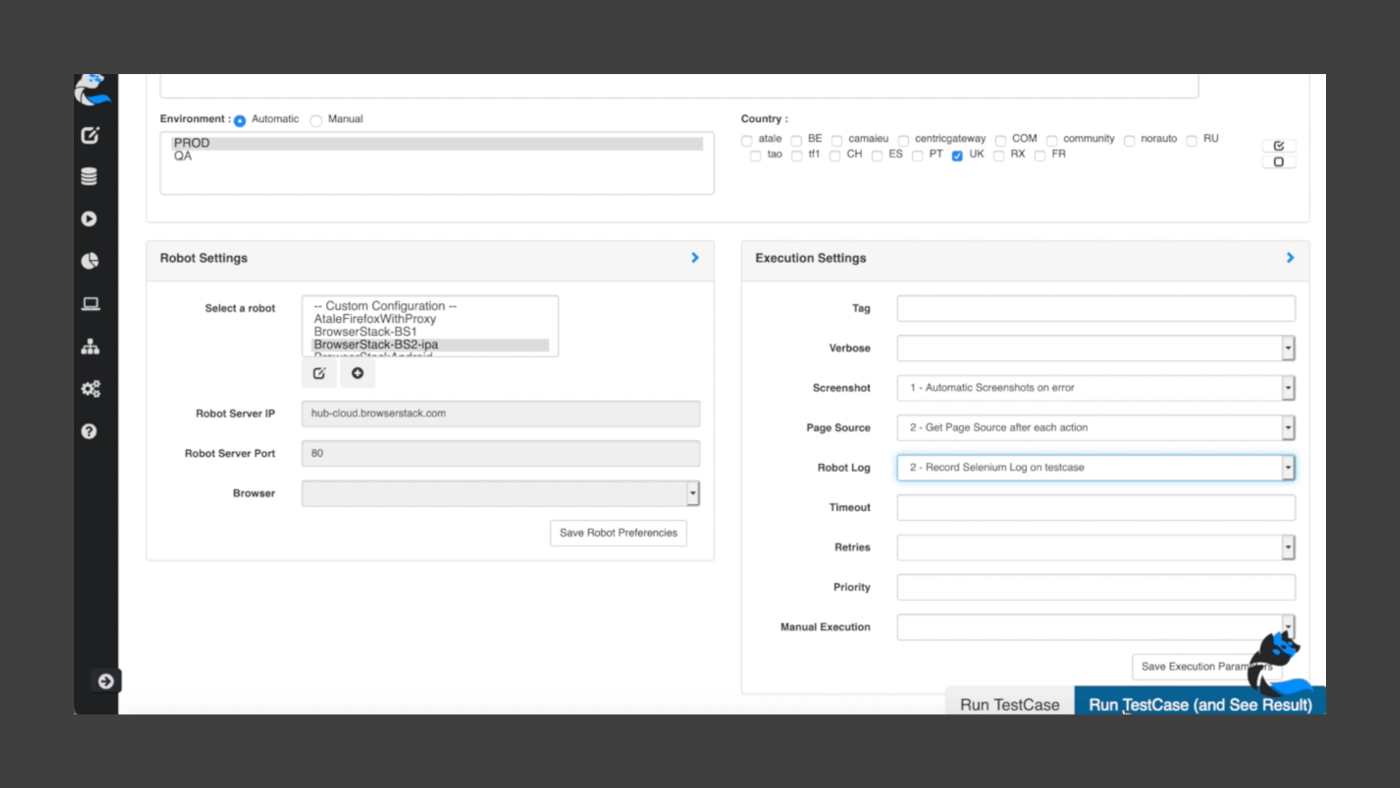Open the Page Source dropdown
Image resolution: width=1400 pixels, height=788 pixels.
pos(1096,428)
